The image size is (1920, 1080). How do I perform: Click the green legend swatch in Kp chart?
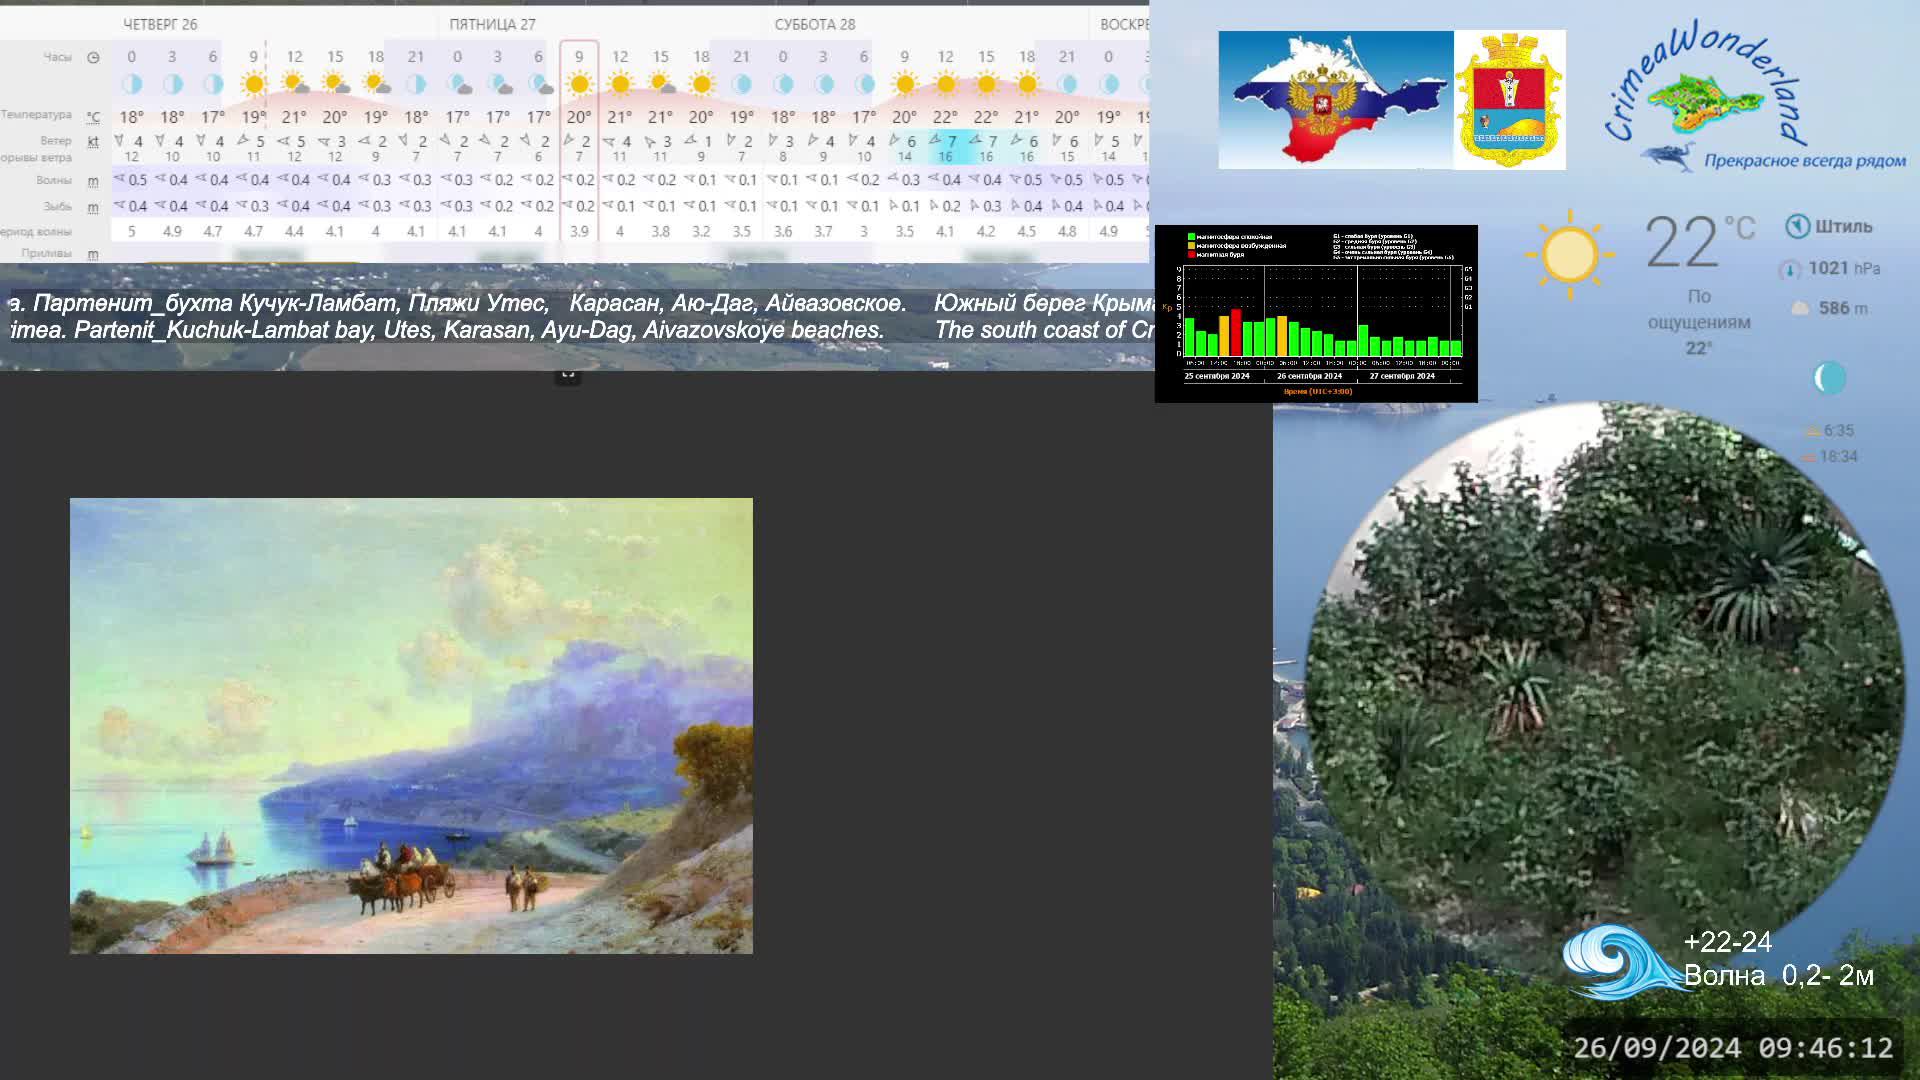[x=1191, y=237]
